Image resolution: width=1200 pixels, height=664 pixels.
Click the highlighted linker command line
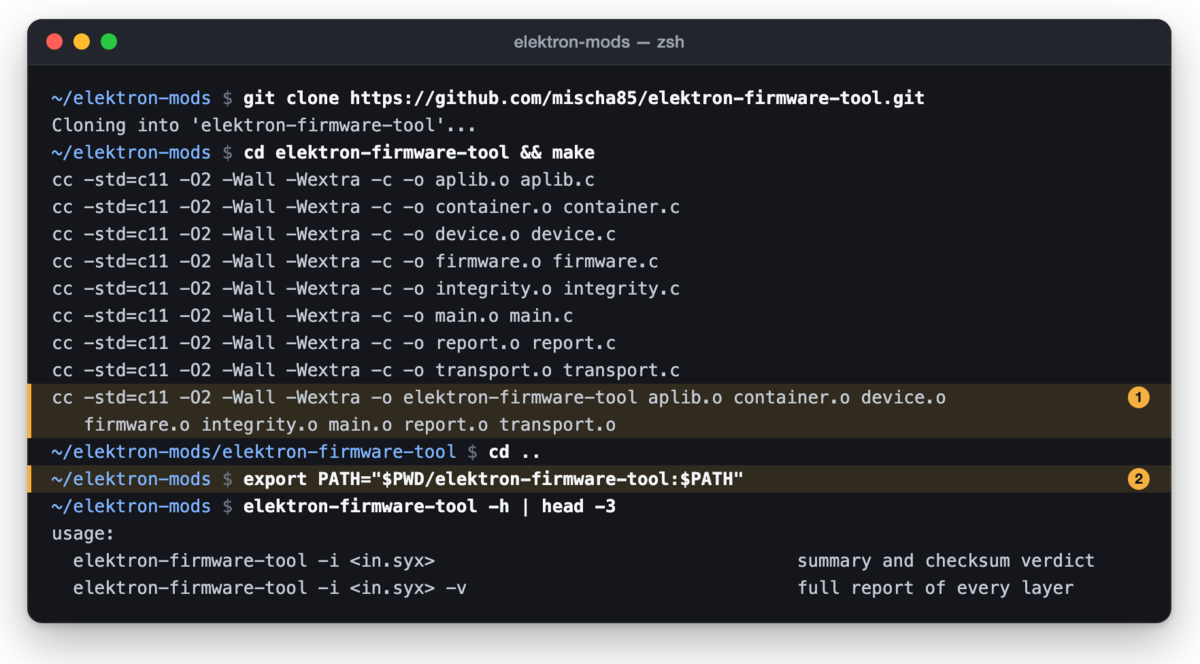[x=599, y=411]
